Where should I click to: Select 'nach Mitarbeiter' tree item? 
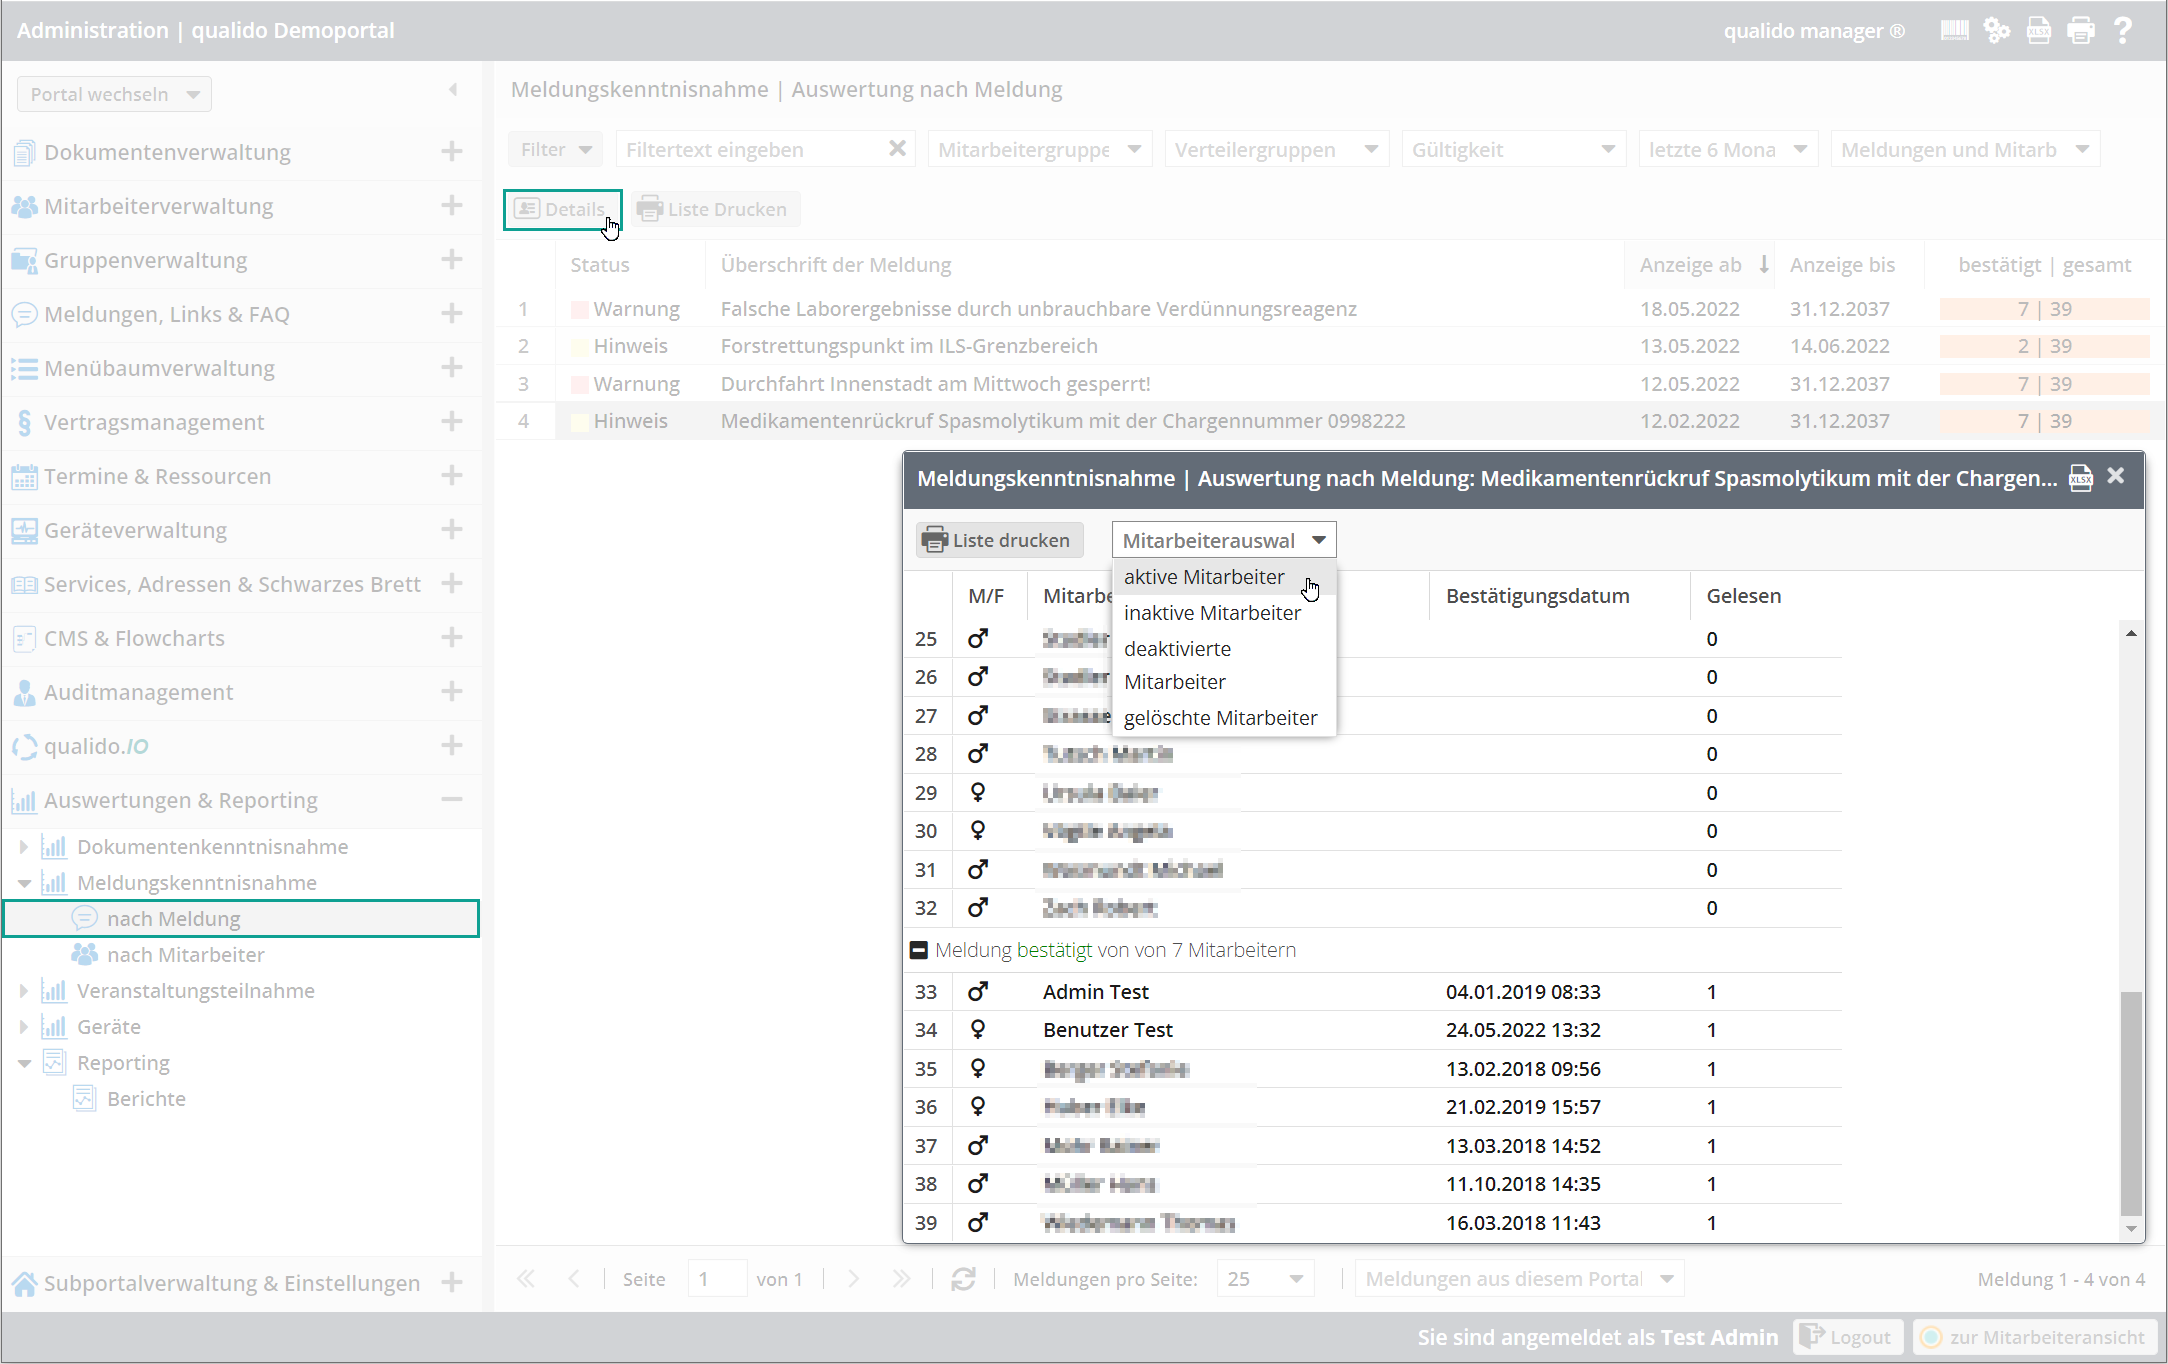(241, 955)
